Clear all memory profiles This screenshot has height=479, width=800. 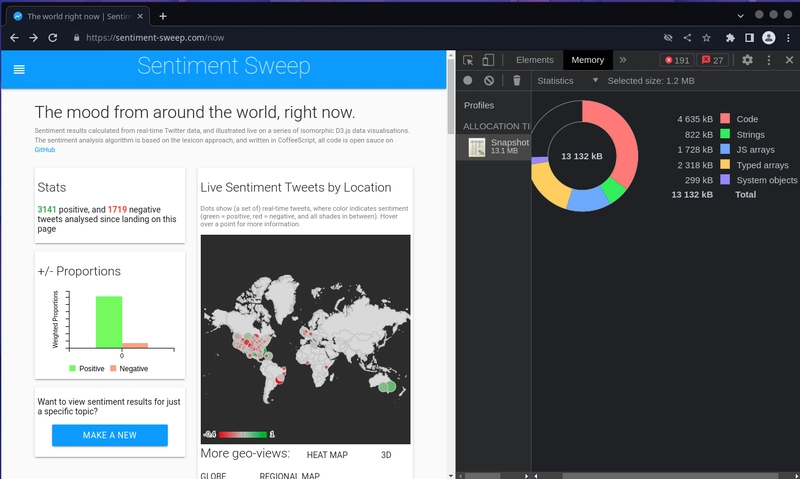tap(489, 81)
